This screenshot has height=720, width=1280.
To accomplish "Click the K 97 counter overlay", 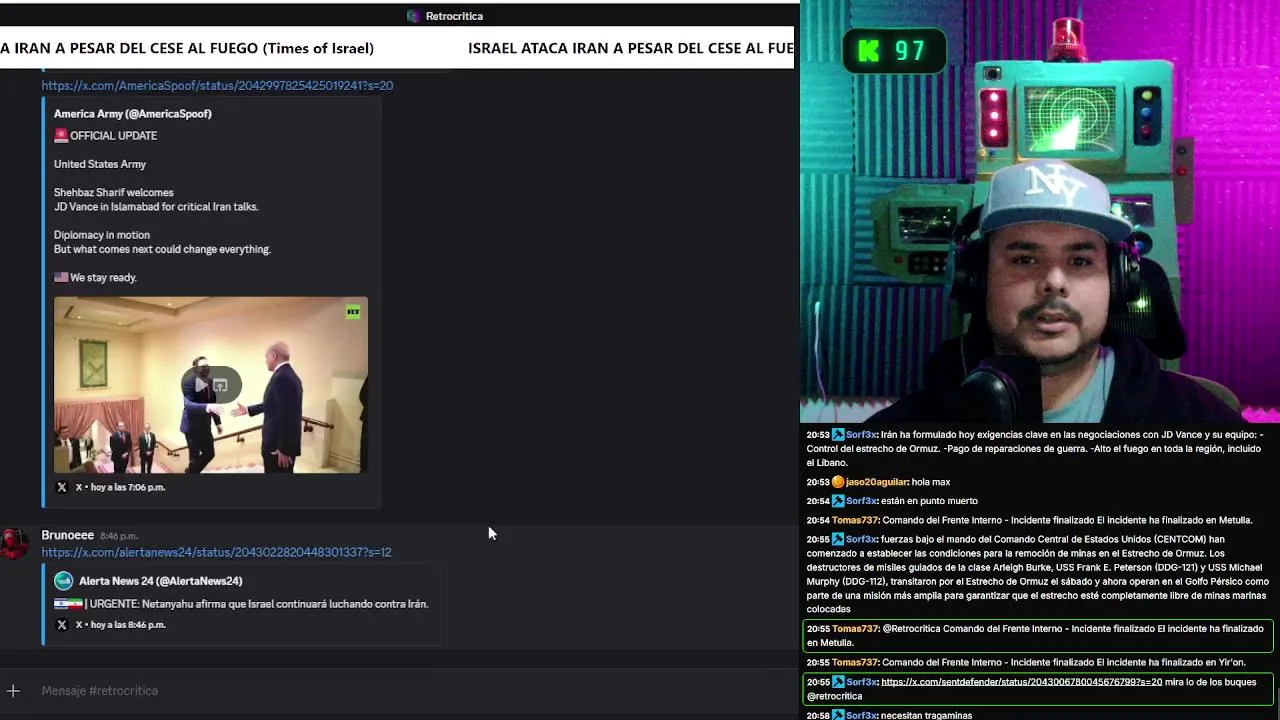I will (895, 51).
